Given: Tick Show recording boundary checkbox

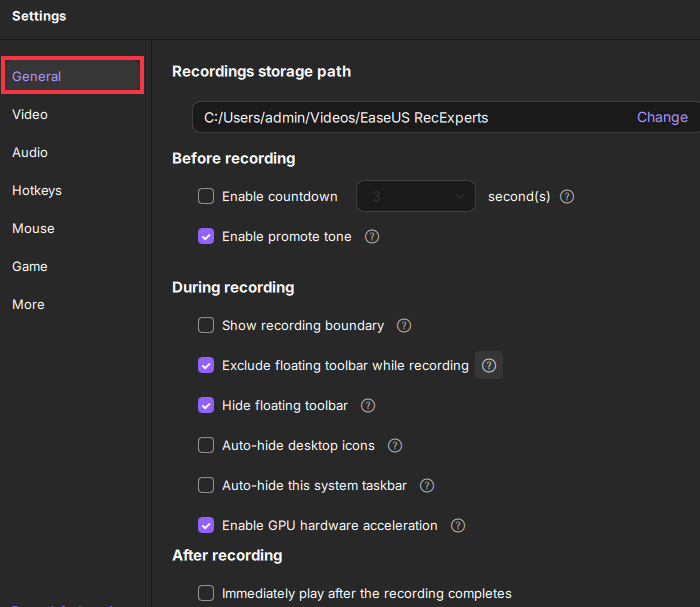Looking at the screenshot, I should tap(206, 325).
